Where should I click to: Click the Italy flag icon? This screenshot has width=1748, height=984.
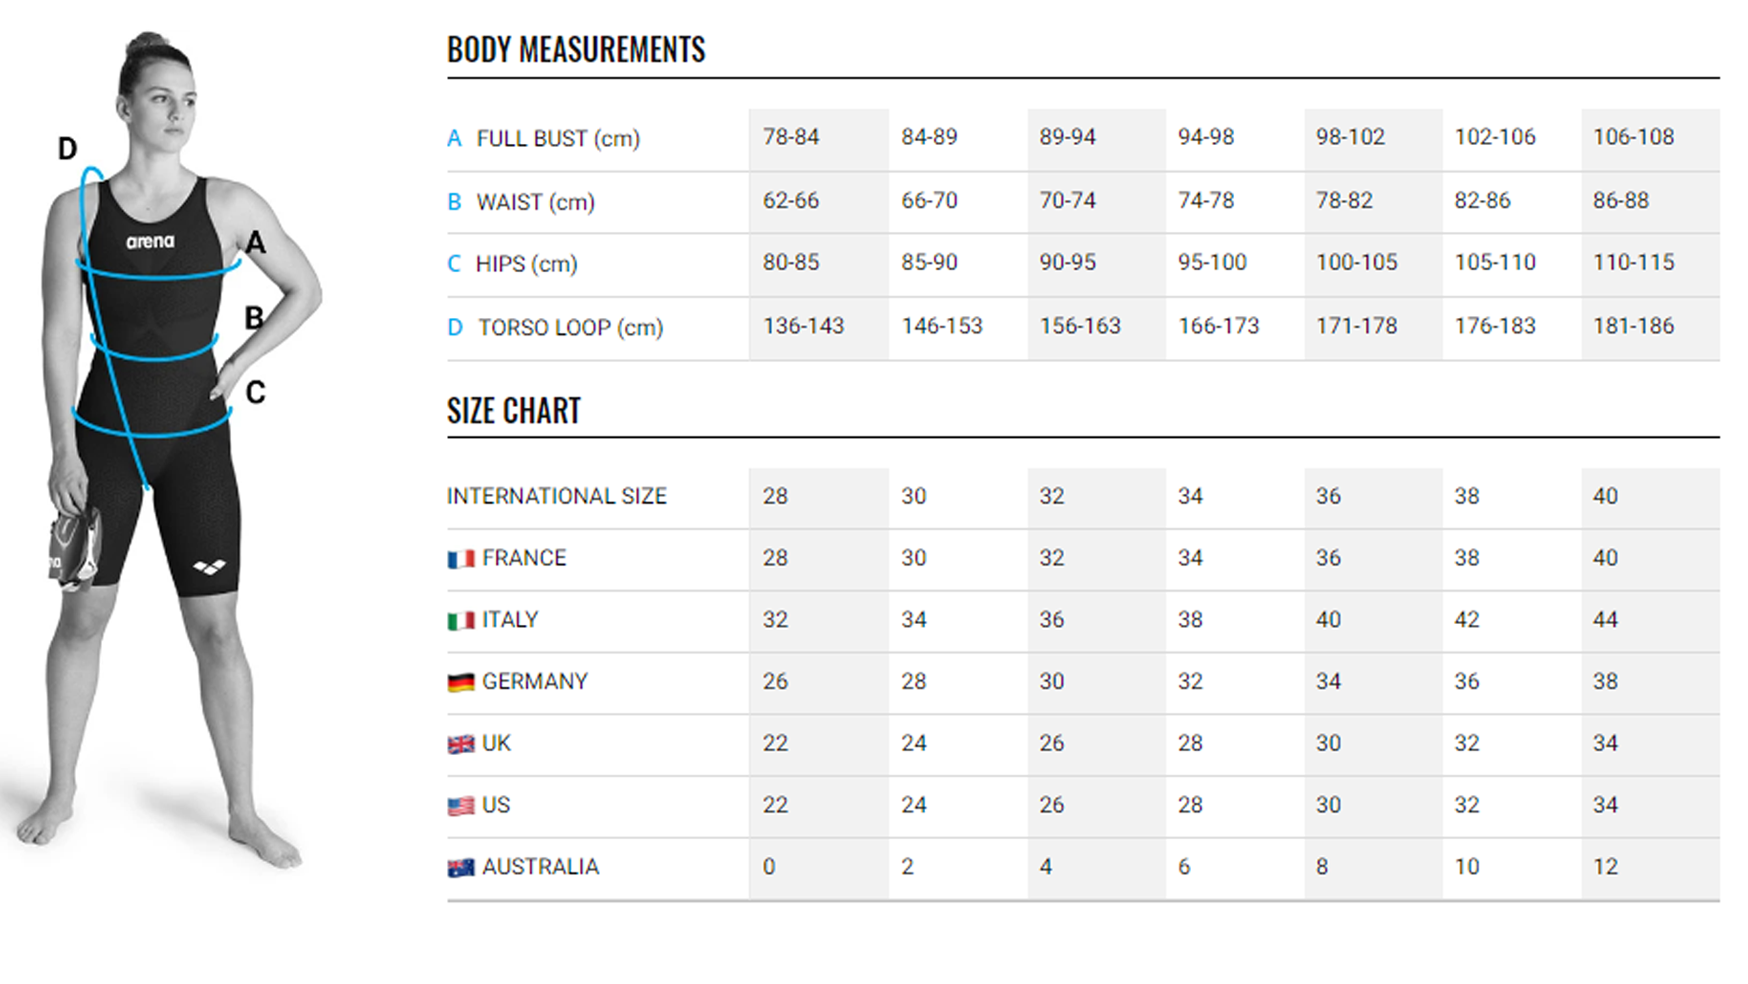[460, 621]
